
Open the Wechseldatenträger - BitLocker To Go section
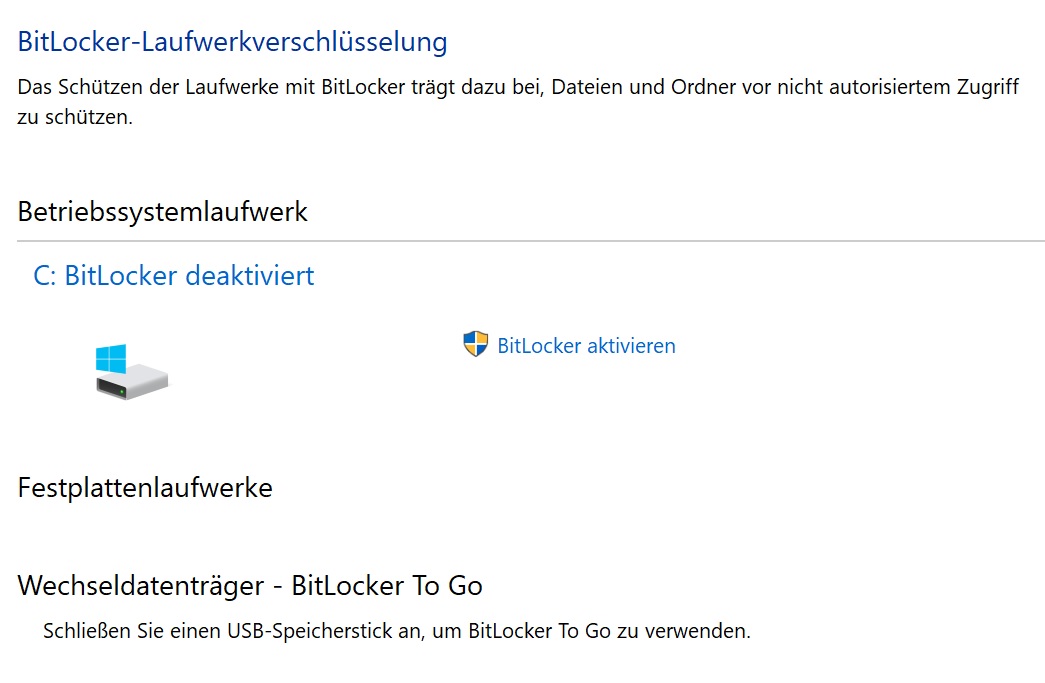pos(249,585)
